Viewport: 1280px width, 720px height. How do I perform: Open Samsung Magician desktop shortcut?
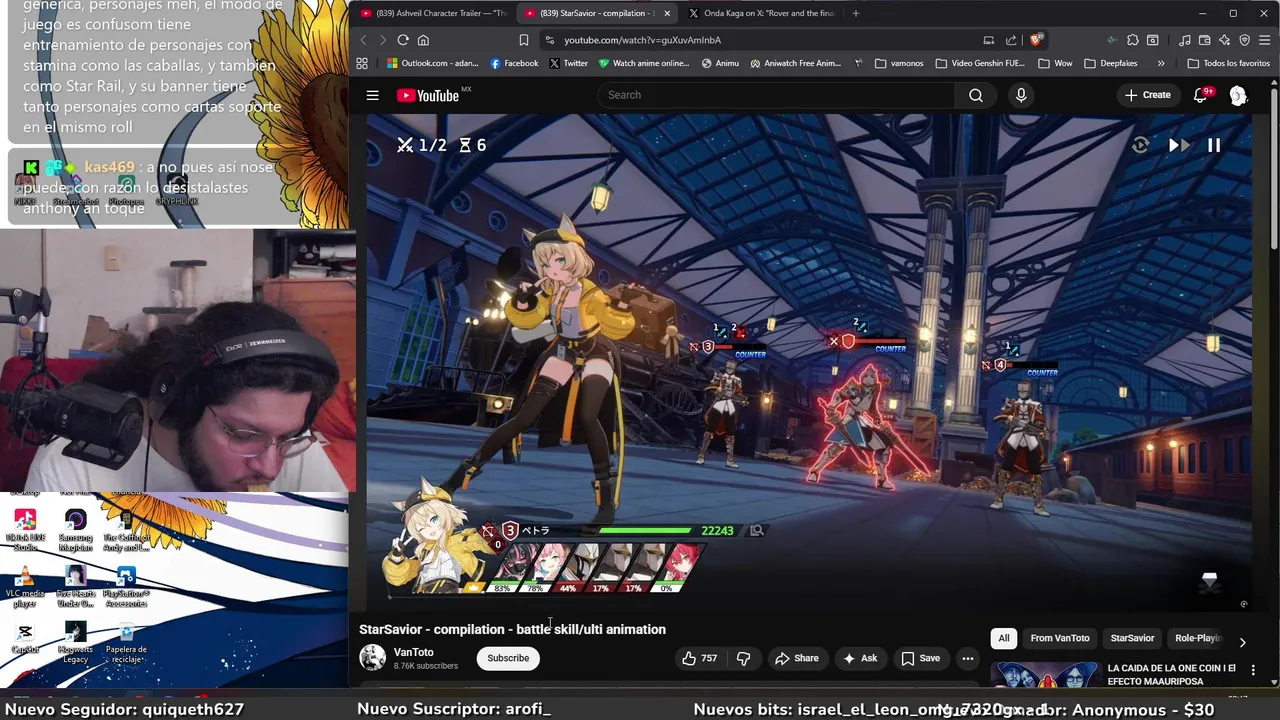75,530
